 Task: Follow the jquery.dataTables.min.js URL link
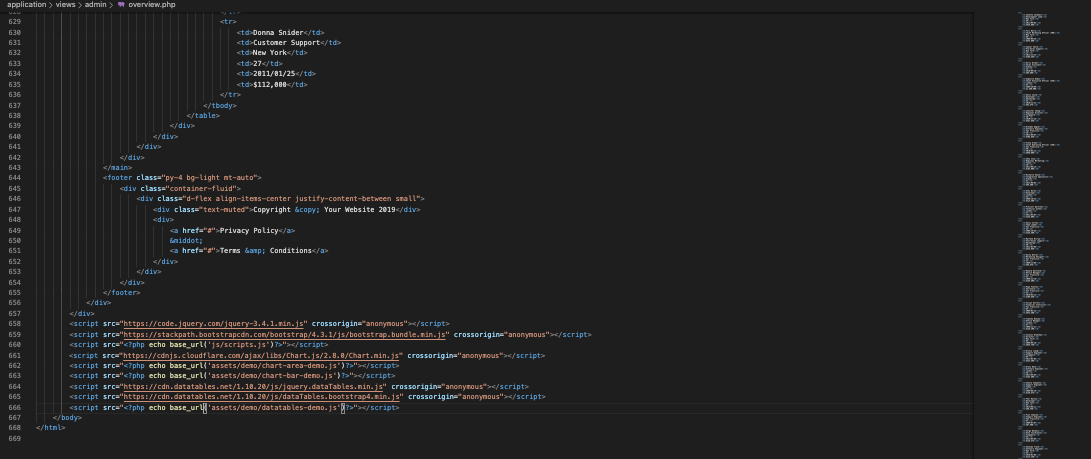pos(254,387)
